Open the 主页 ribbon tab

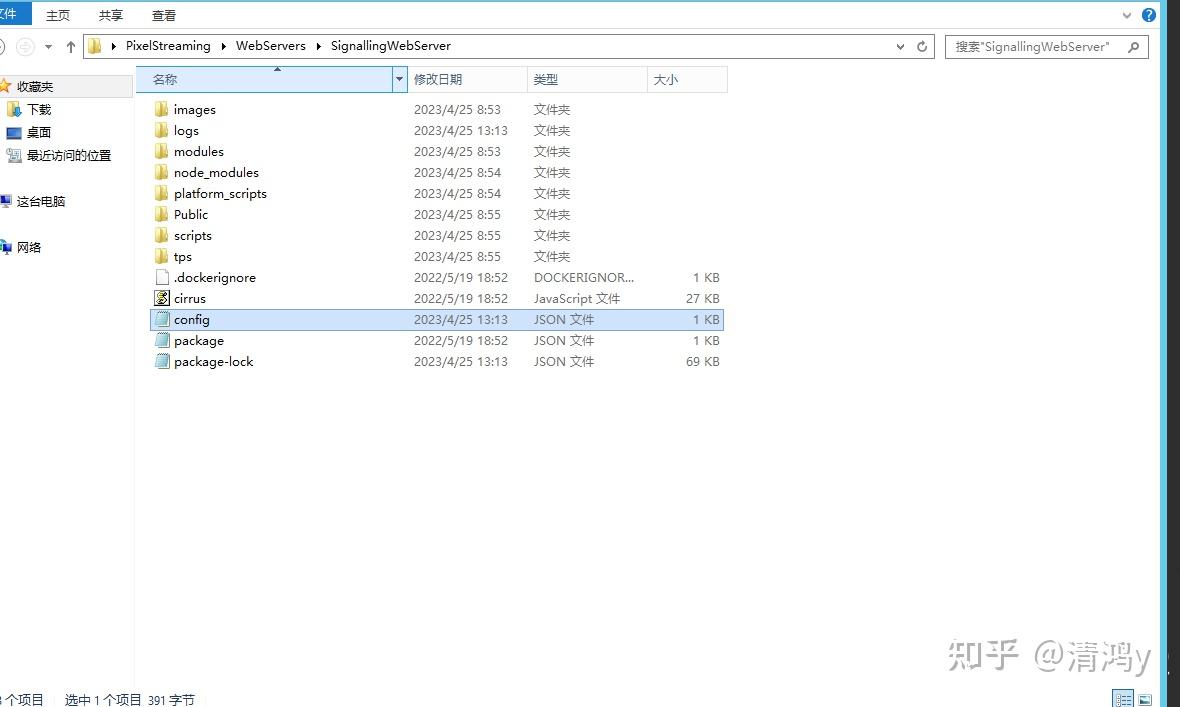(58, 15)
